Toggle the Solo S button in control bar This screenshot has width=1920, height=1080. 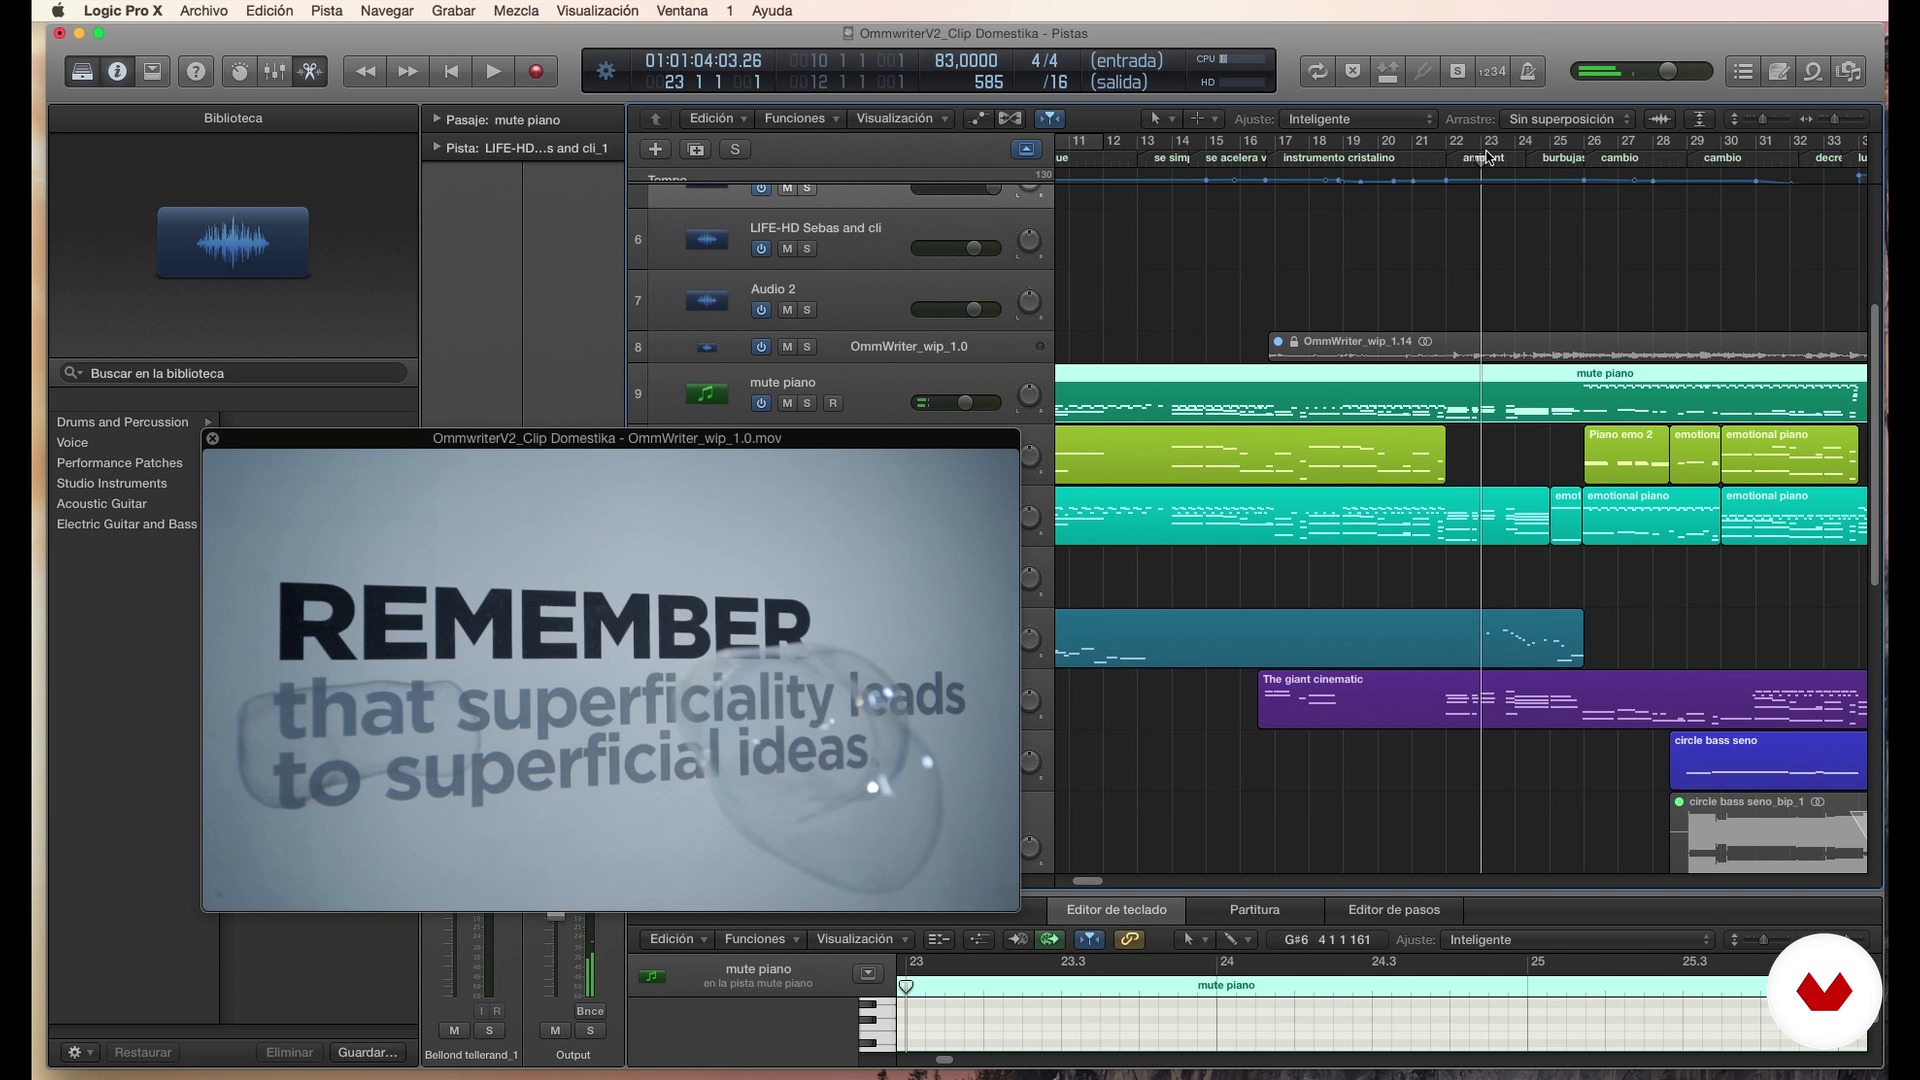point(1458,71)
